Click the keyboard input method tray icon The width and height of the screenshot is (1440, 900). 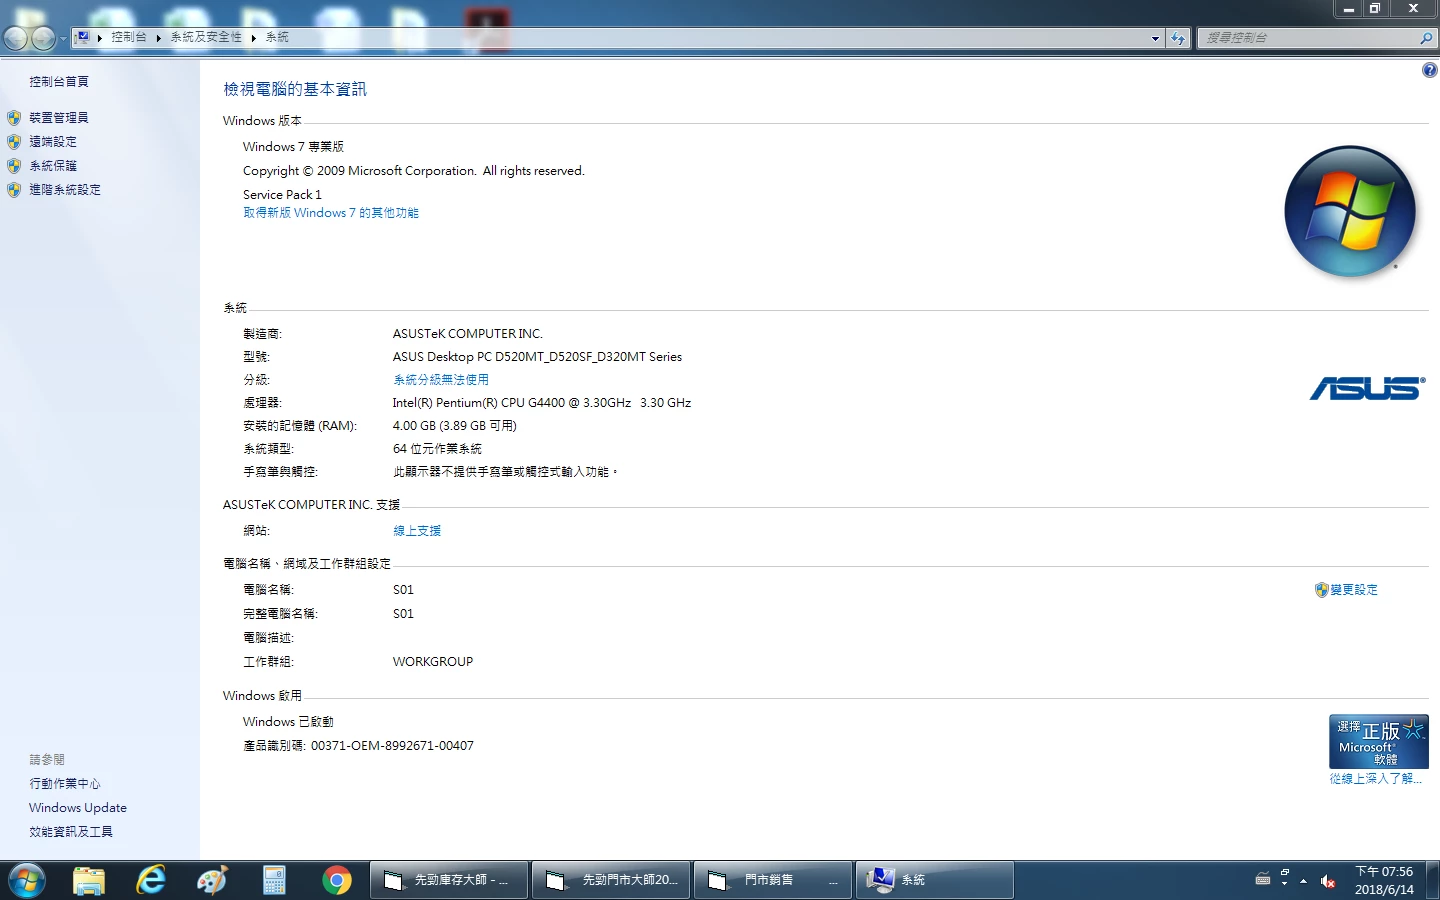(x=1263, y=880)
